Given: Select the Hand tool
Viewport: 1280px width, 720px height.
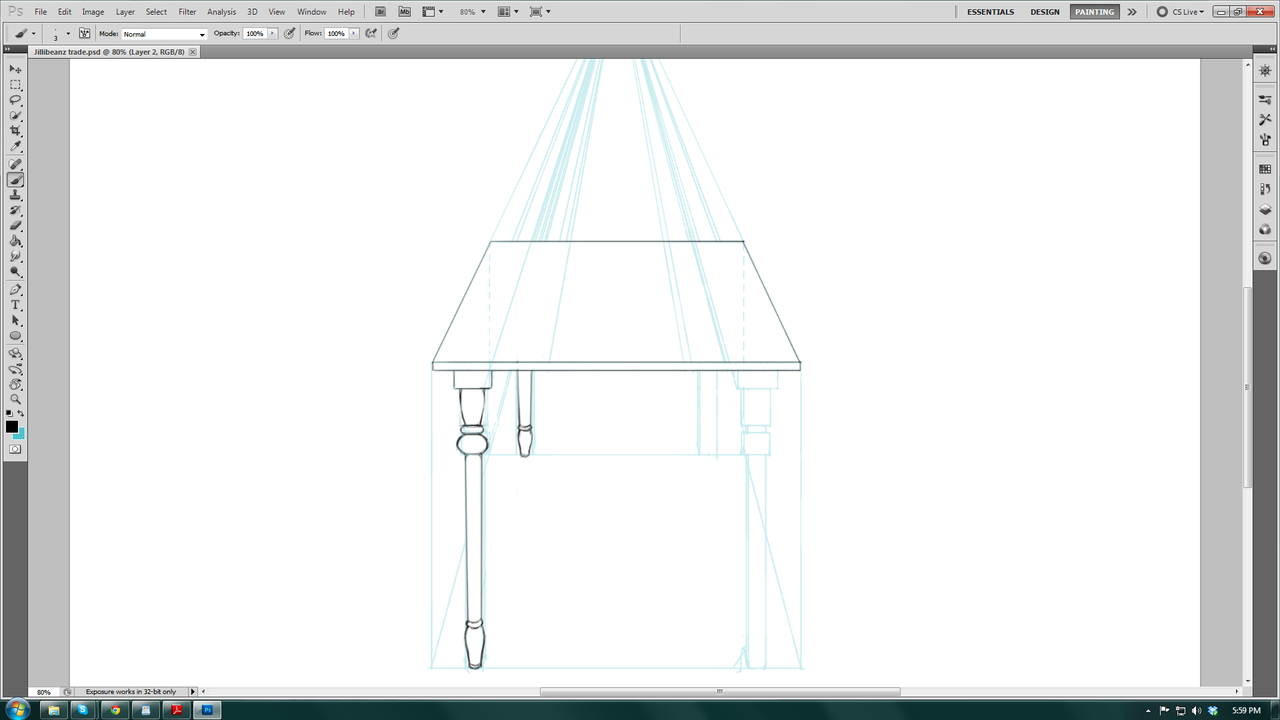Looking at the screenshot, I should [16, 384].
